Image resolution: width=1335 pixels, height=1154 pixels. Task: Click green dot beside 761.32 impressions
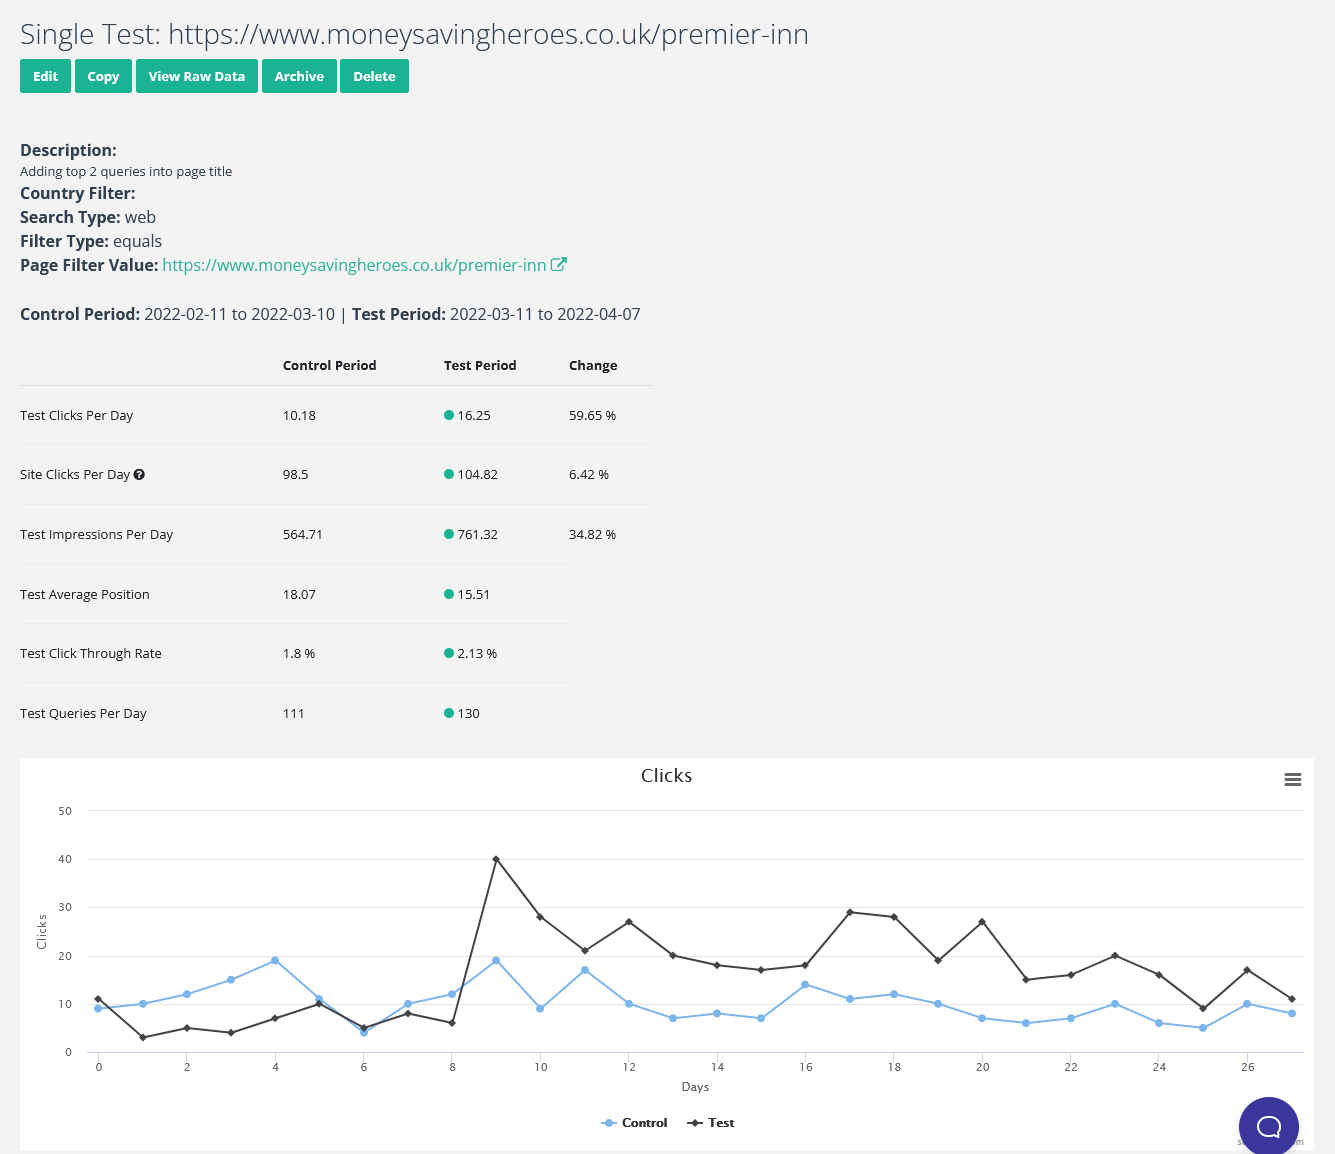click(449, 534)
